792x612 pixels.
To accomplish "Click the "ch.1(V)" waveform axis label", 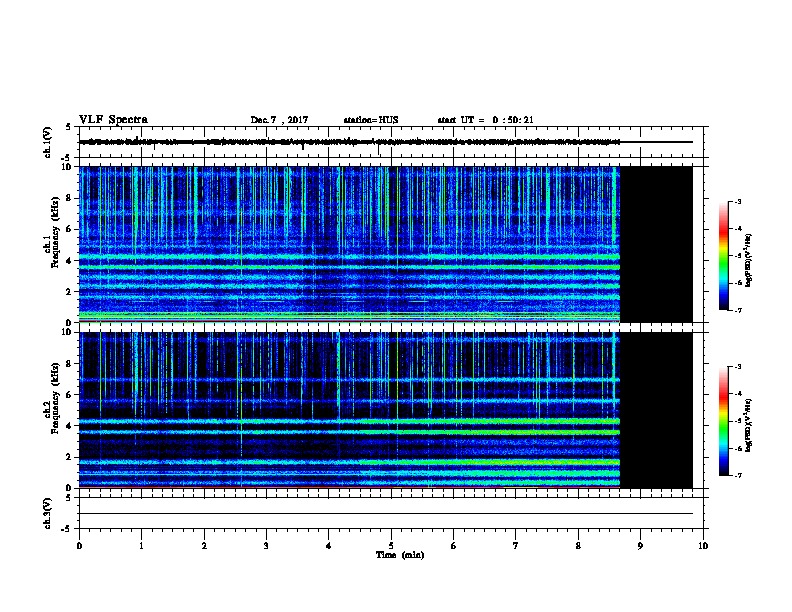I will coord(48,142).
